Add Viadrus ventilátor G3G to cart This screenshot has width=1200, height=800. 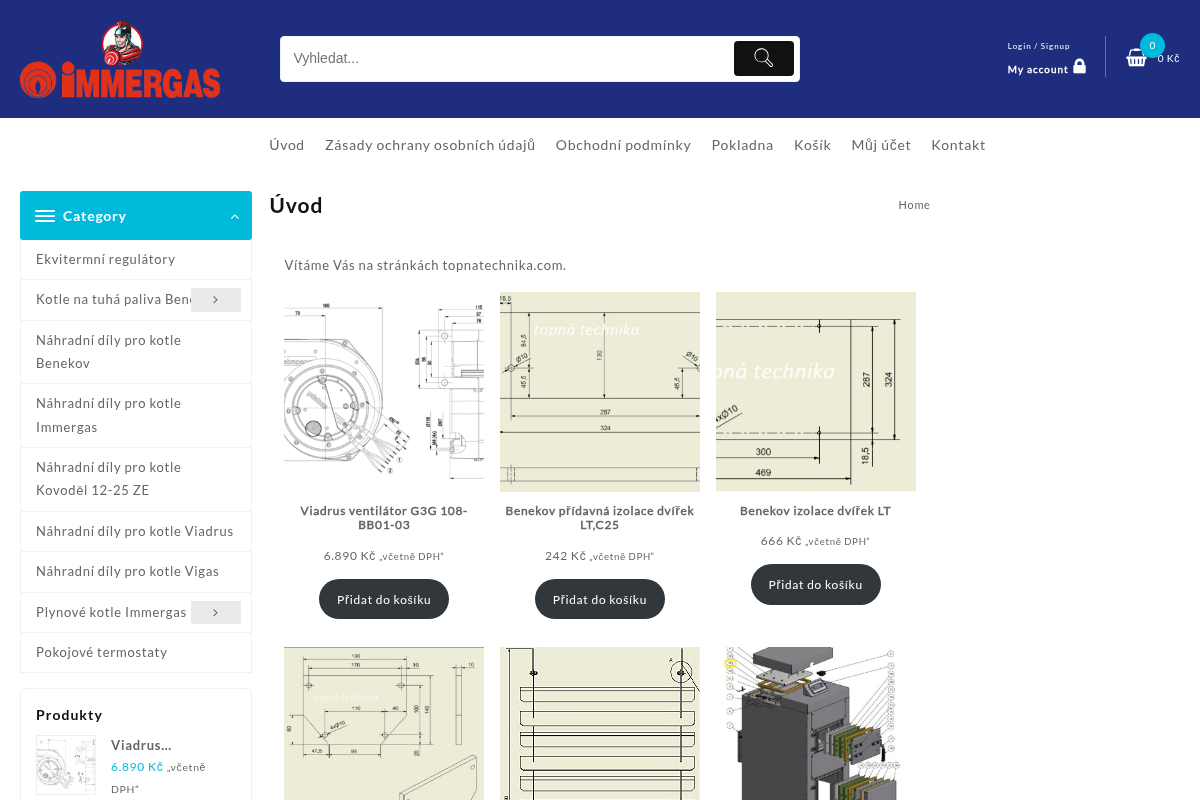384,599
